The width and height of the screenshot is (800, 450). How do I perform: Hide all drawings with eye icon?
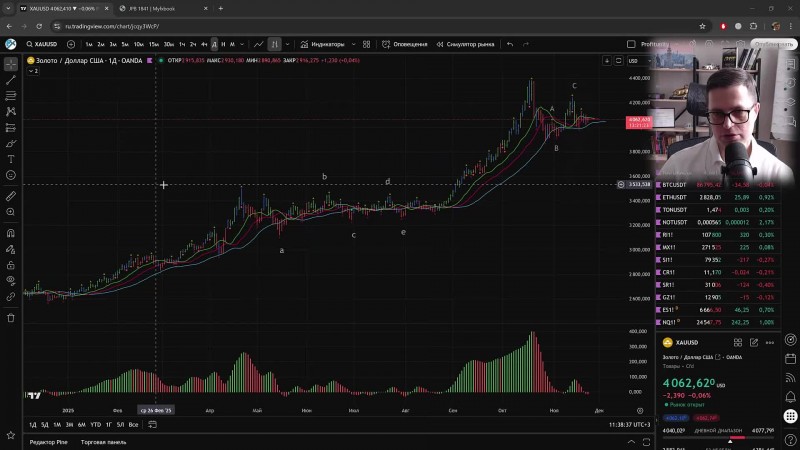coord(11,280)
